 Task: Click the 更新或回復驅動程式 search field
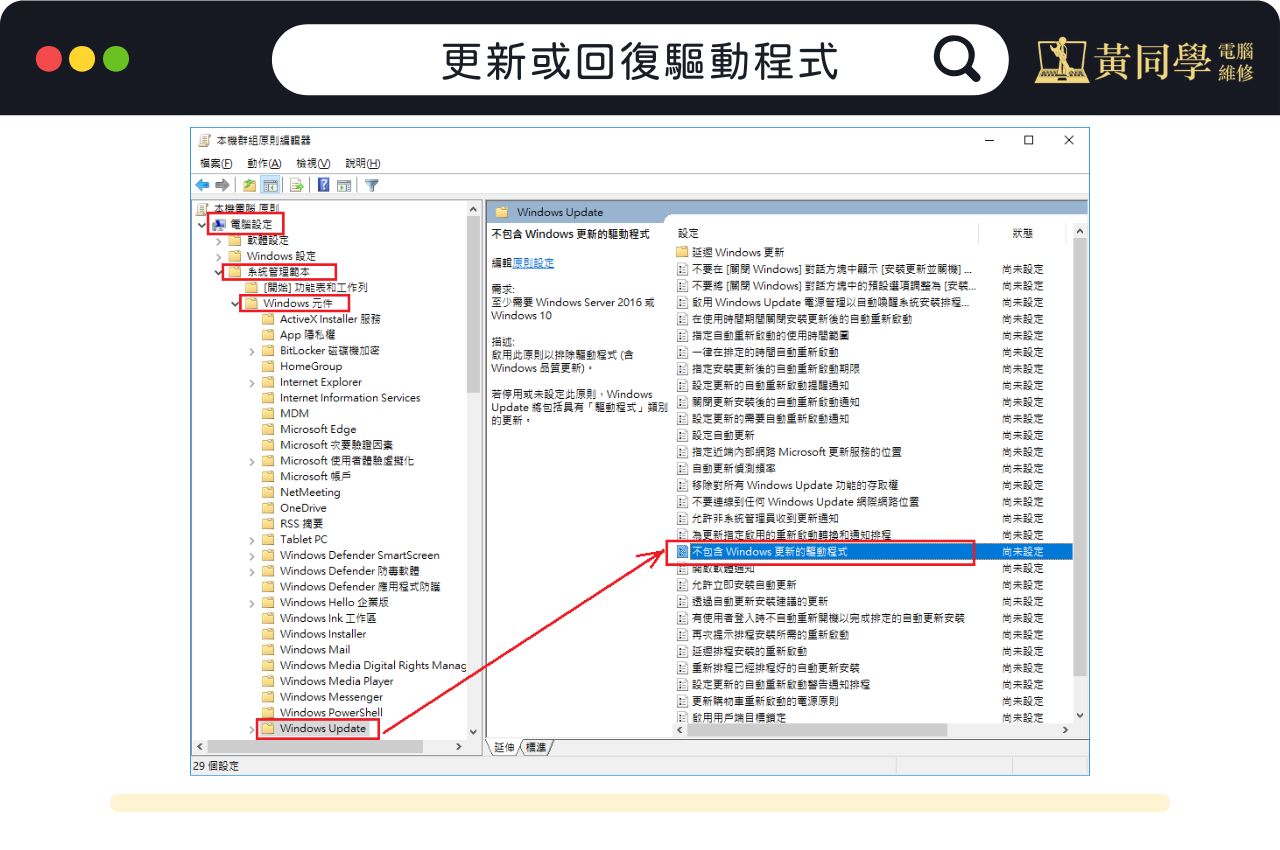(x=640, y=60)
